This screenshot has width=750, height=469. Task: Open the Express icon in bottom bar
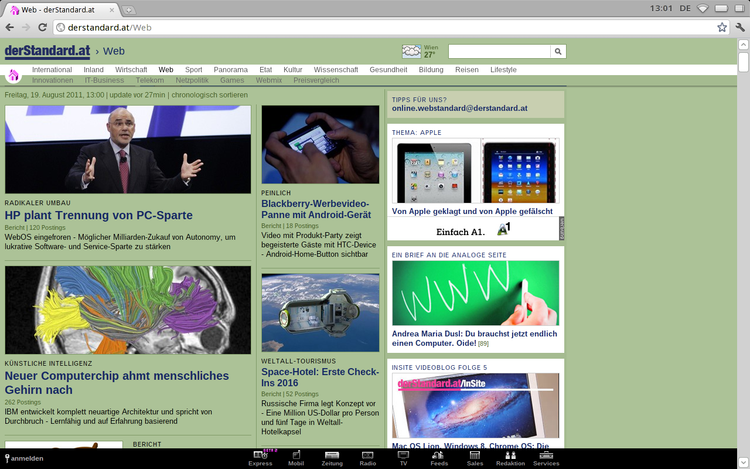(x=260, y=457)
